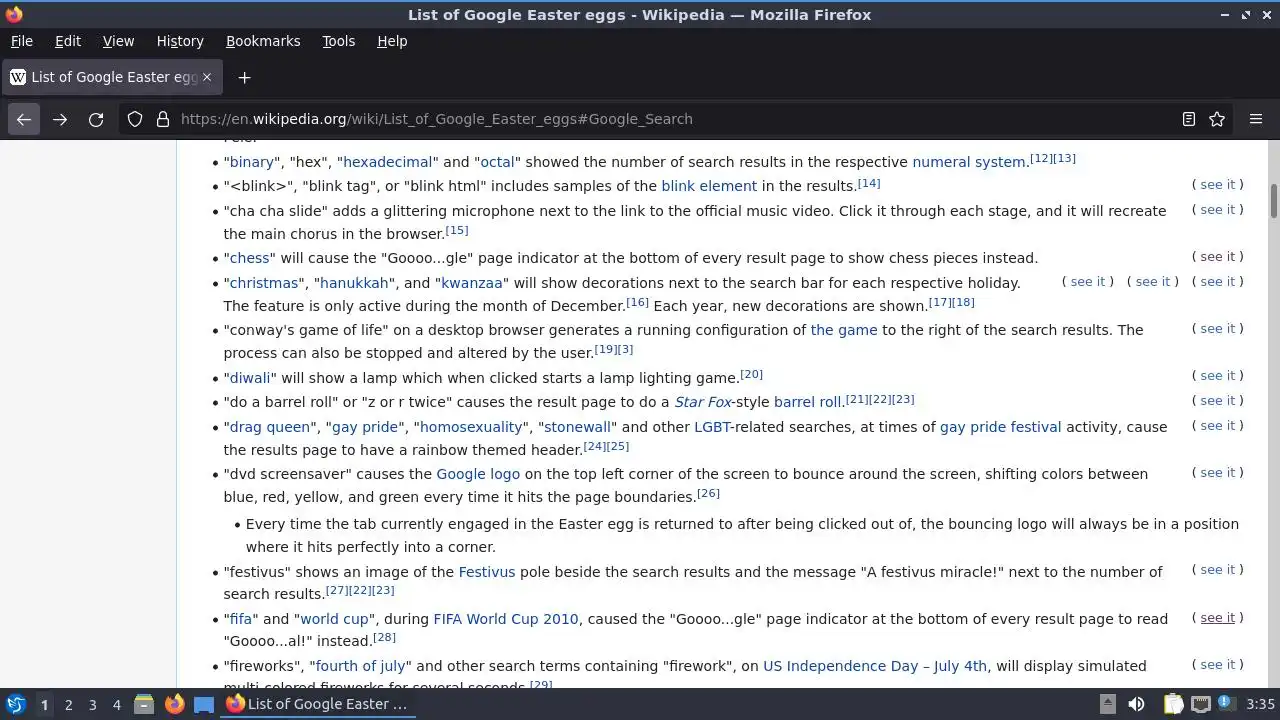Open the volume control in system tray

[x=1136, y=704]
